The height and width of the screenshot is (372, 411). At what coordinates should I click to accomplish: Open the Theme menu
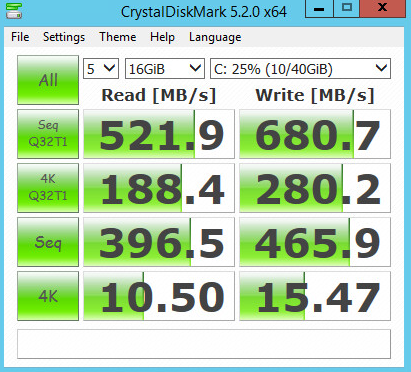[x=118, y=37]
